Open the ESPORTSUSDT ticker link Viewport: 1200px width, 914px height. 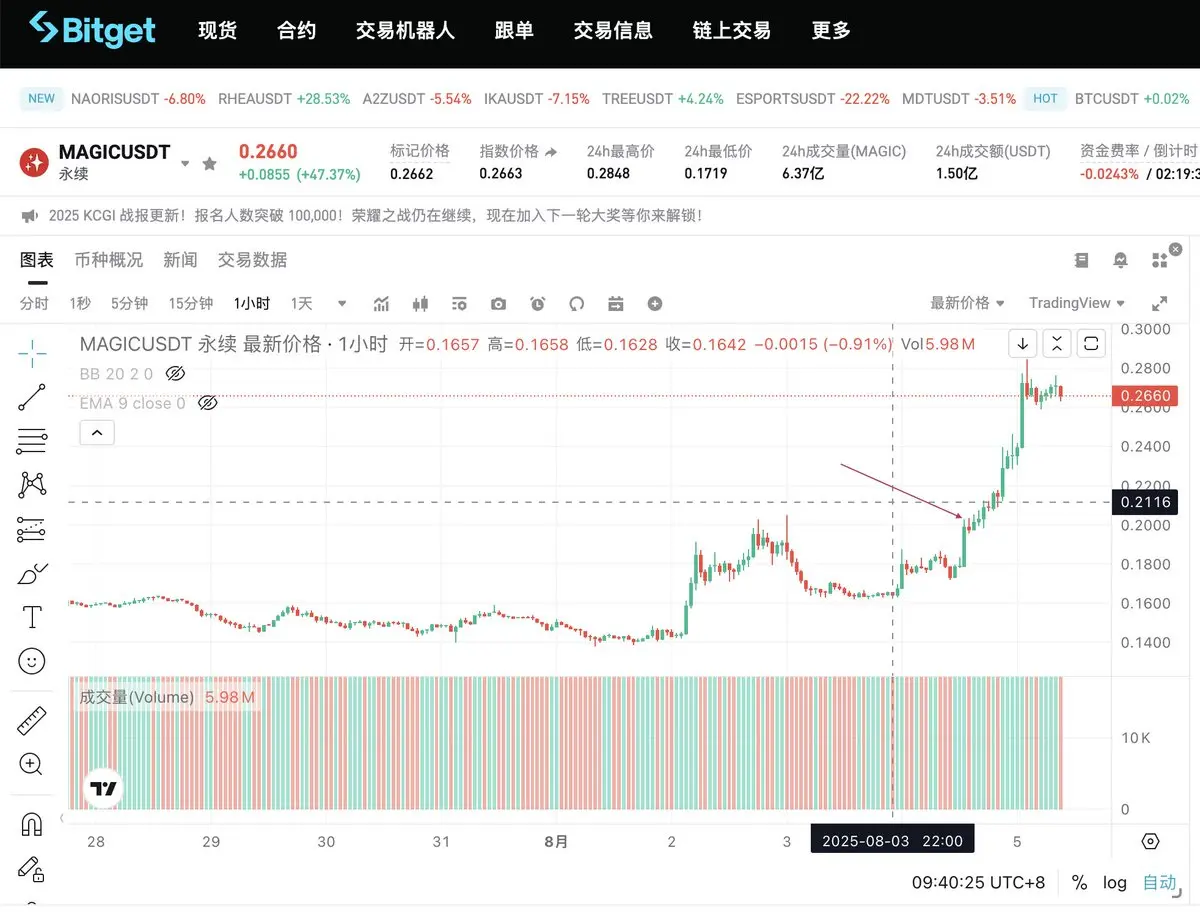click(812, 99)
